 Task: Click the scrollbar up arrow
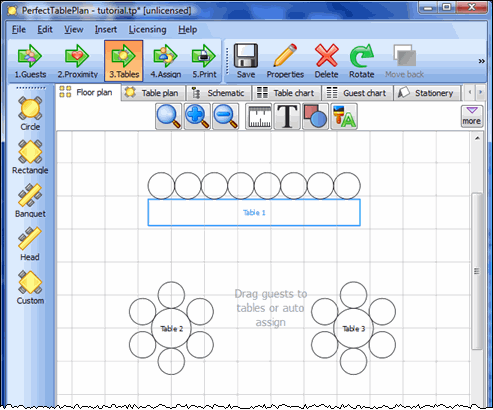[x=477, y=138]
